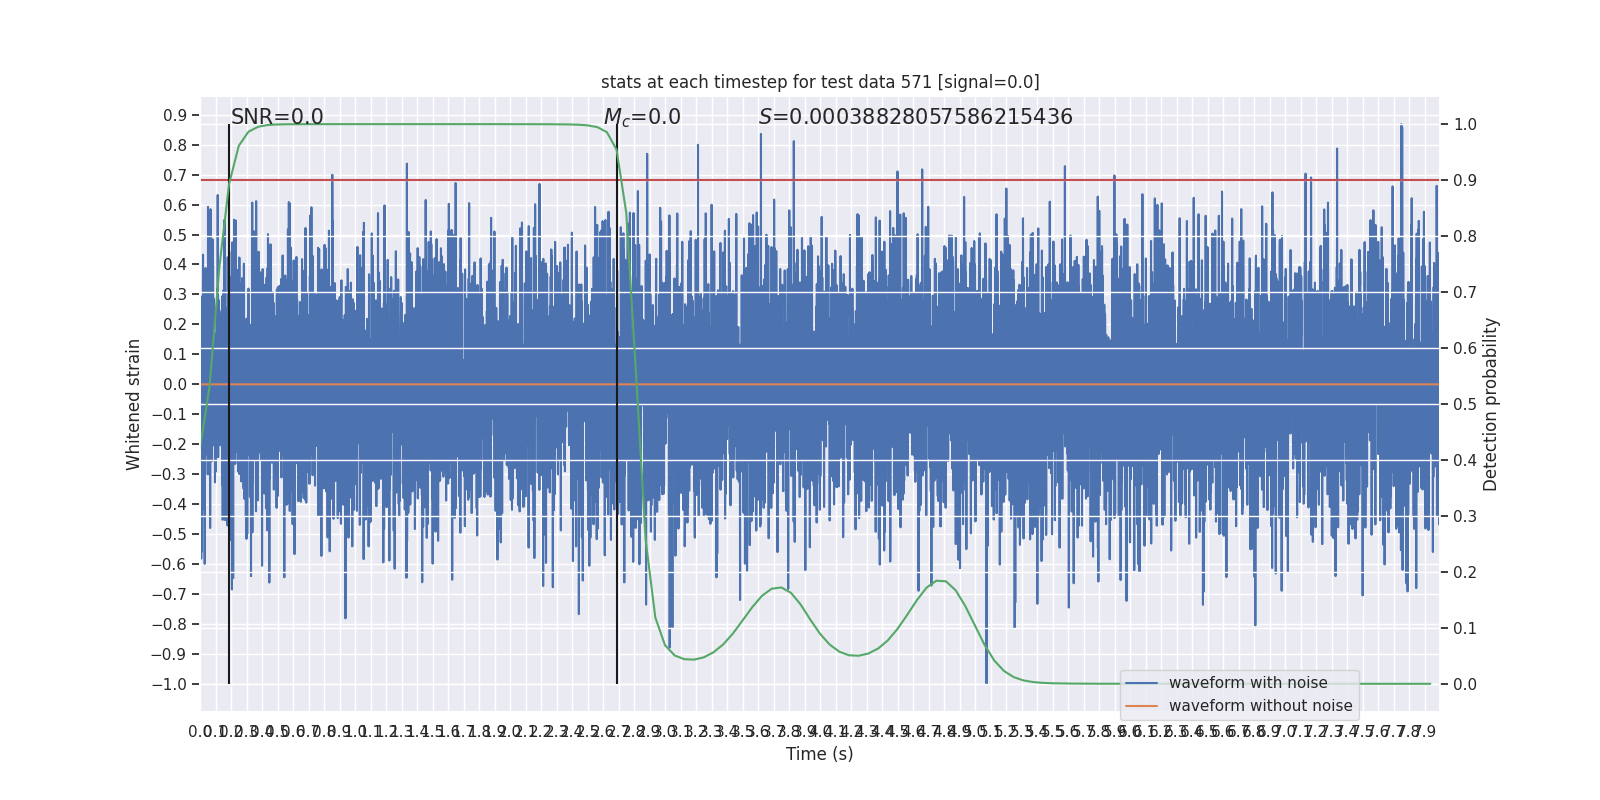Click the blue legend line swatch

[1141, 683]
